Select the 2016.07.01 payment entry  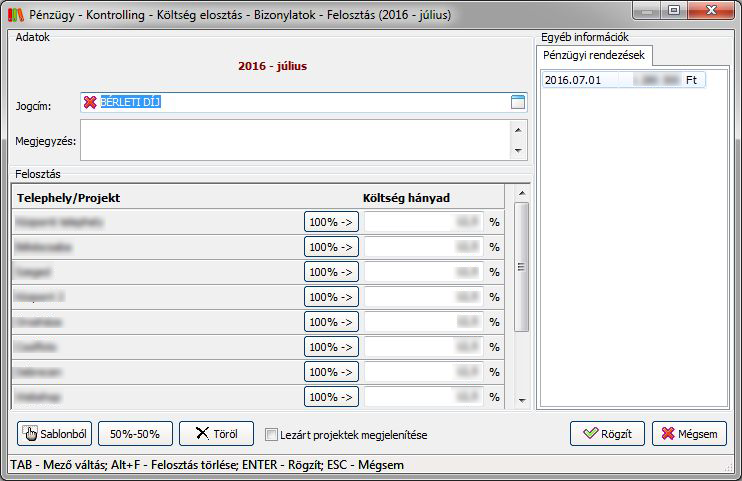[622, 80]
